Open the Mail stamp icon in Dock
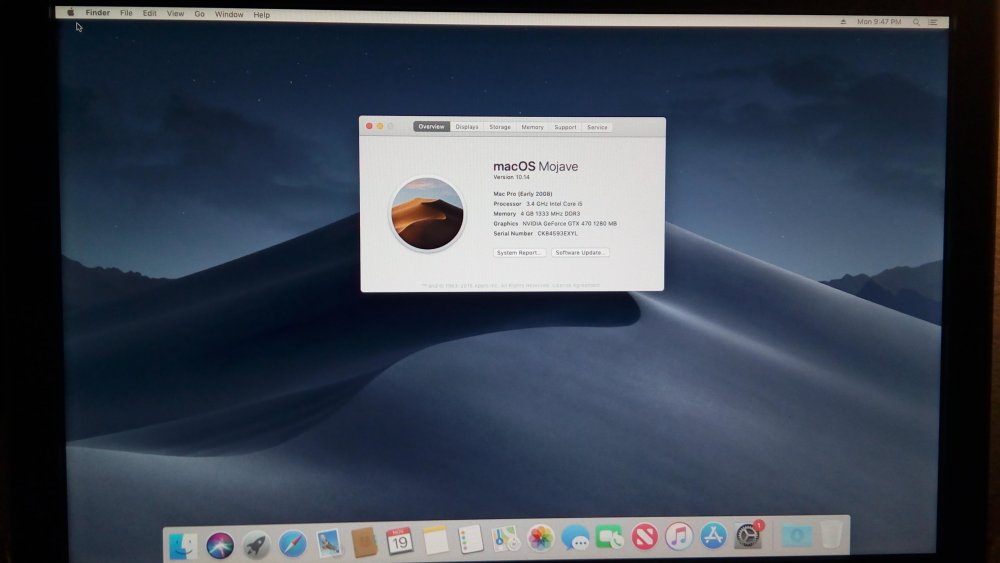The height and width of the screenshot is (563, 1000). (x=329, y=543)
